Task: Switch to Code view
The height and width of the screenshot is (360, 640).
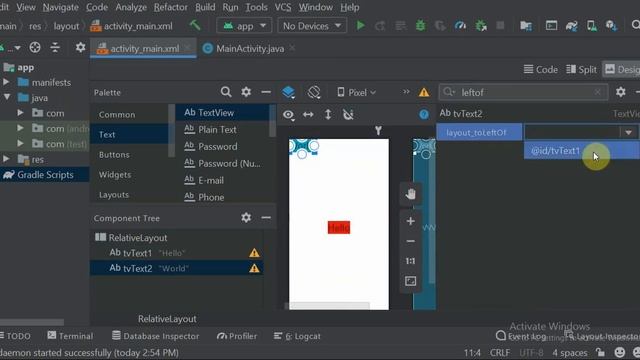Action: (x=540, y=69)
